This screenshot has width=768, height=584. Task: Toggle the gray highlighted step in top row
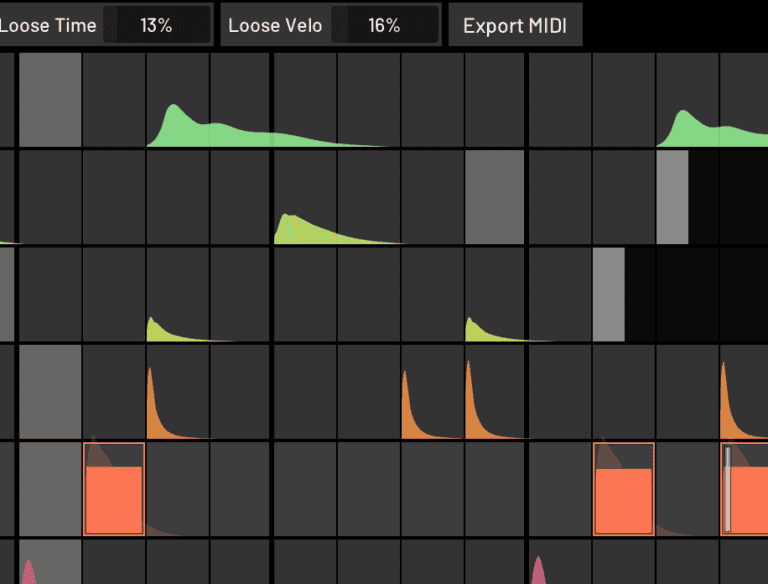[x=49, y=100]
